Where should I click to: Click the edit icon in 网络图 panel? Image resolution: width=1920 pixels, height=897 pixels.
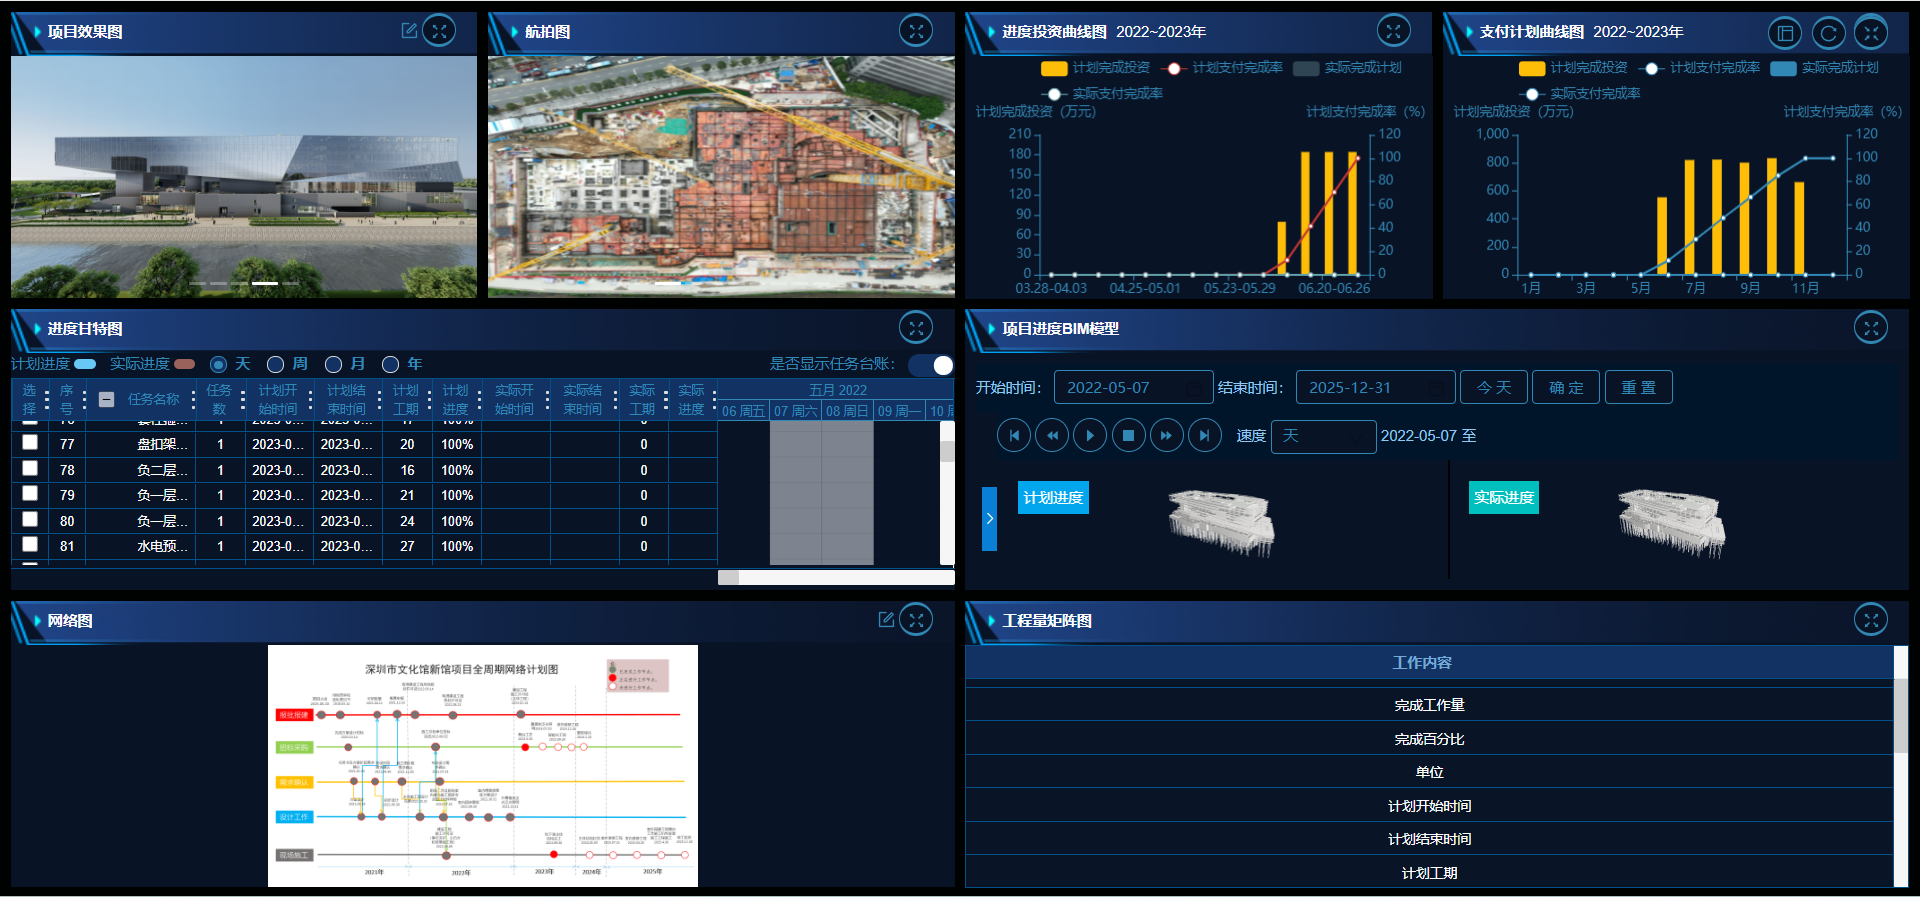click(x=886, y=620)
